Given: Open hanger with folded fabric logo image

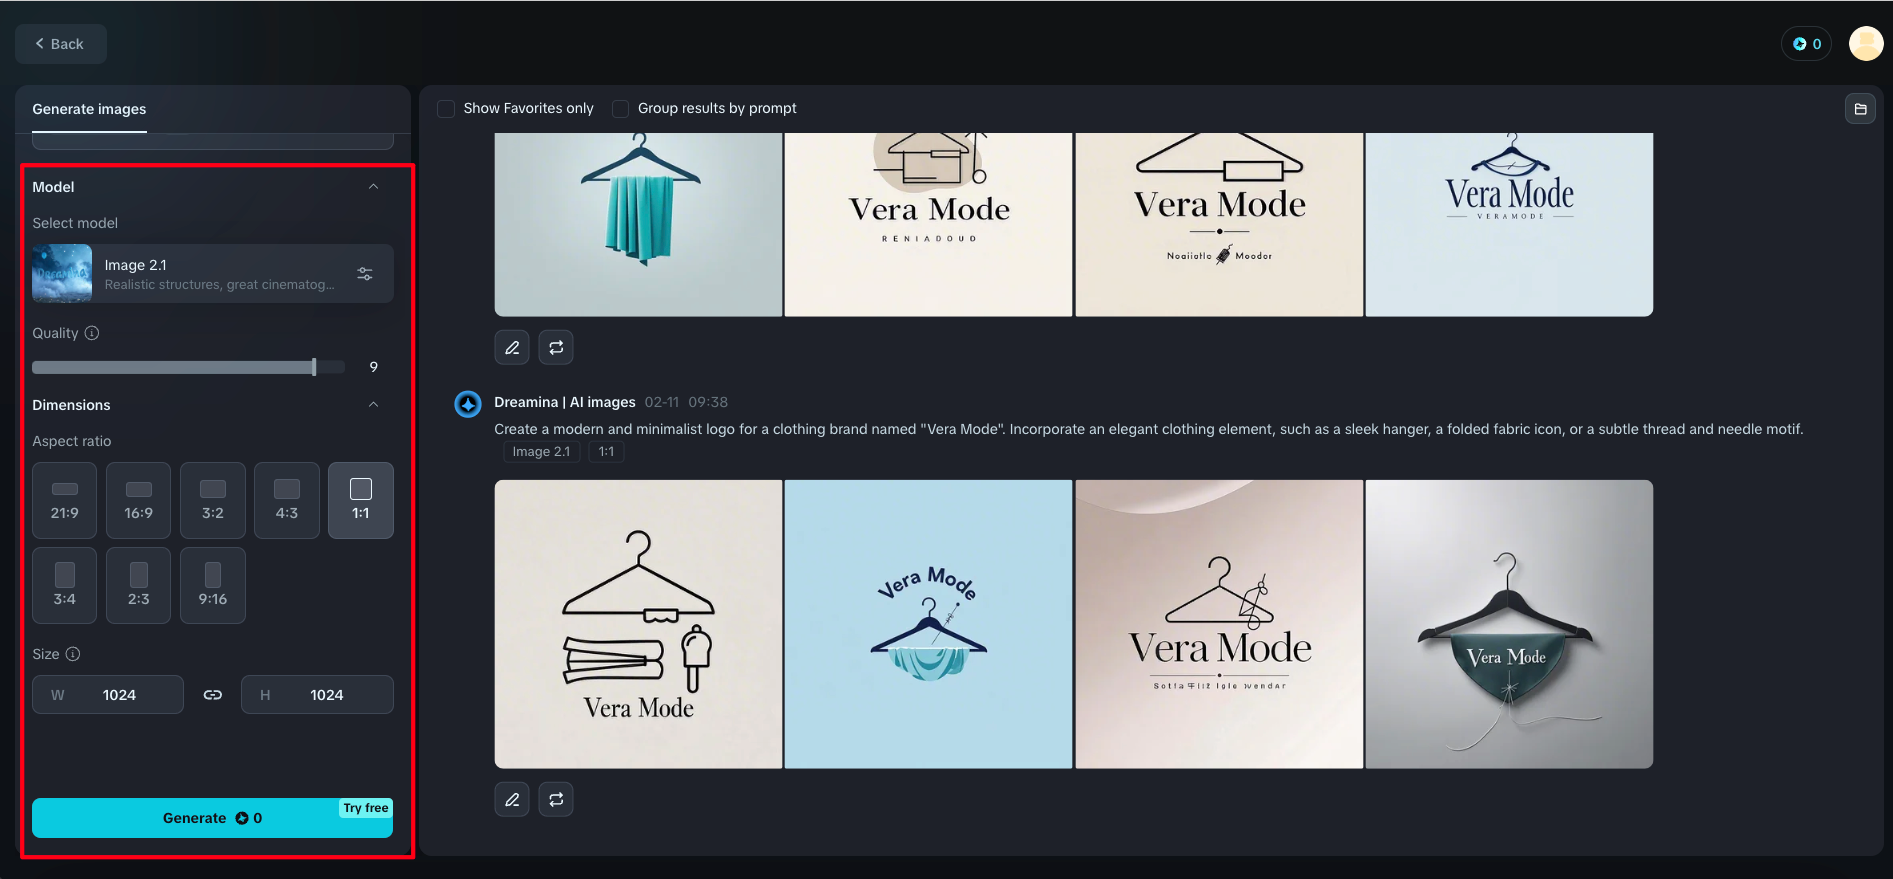Looking at the screenshot, I should (638, 624).
